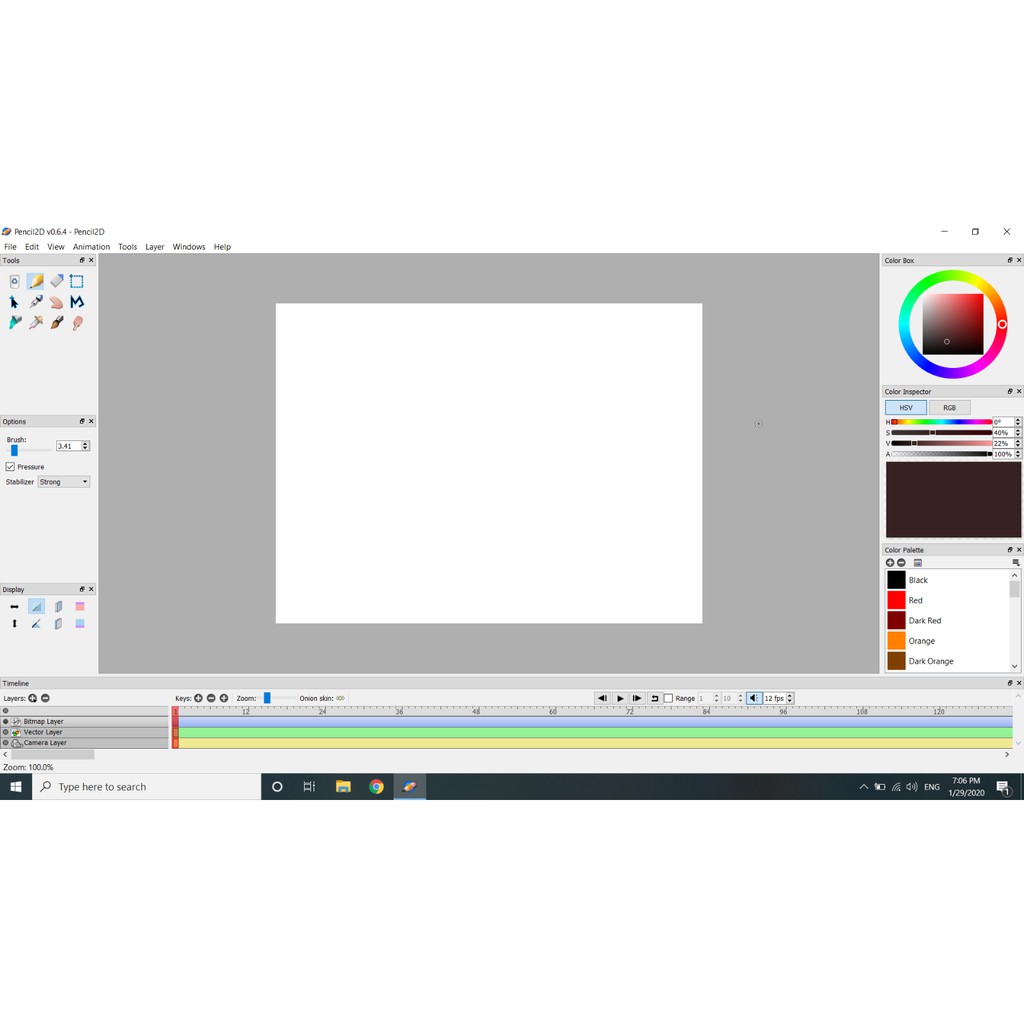Image resolution: width=1024 pixels, height=1024 pixels.
Task: Select the Pencil tool
Action: (x=35, y=281)
